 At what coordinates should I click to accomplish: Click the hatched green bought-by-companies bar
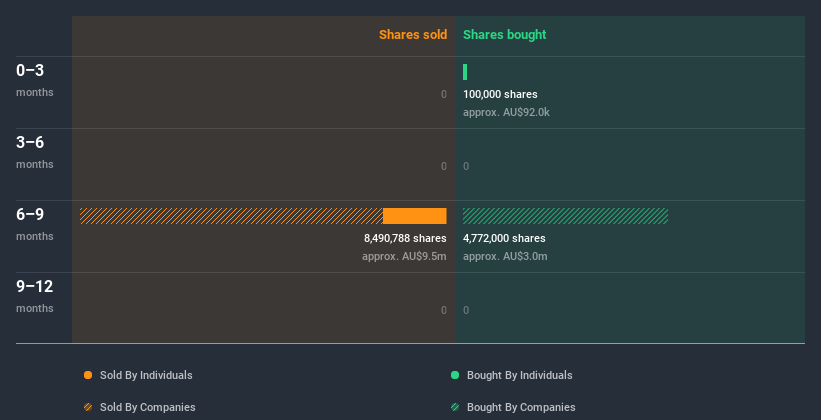[565, 216]
